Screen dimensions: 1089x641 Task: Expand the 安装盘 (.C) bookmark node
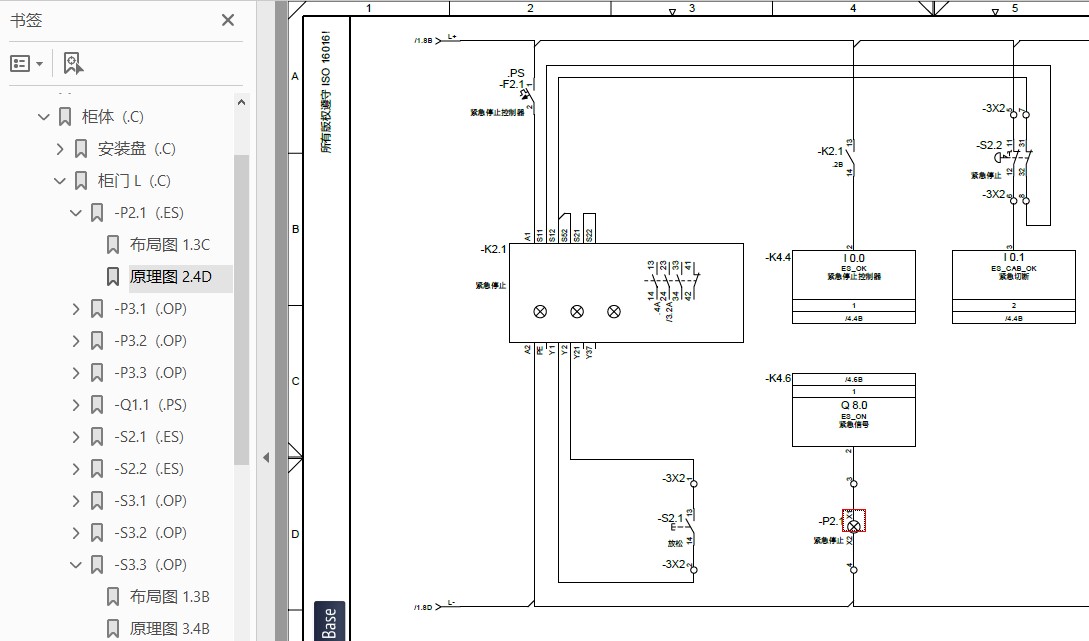click(x=60, y=149)
